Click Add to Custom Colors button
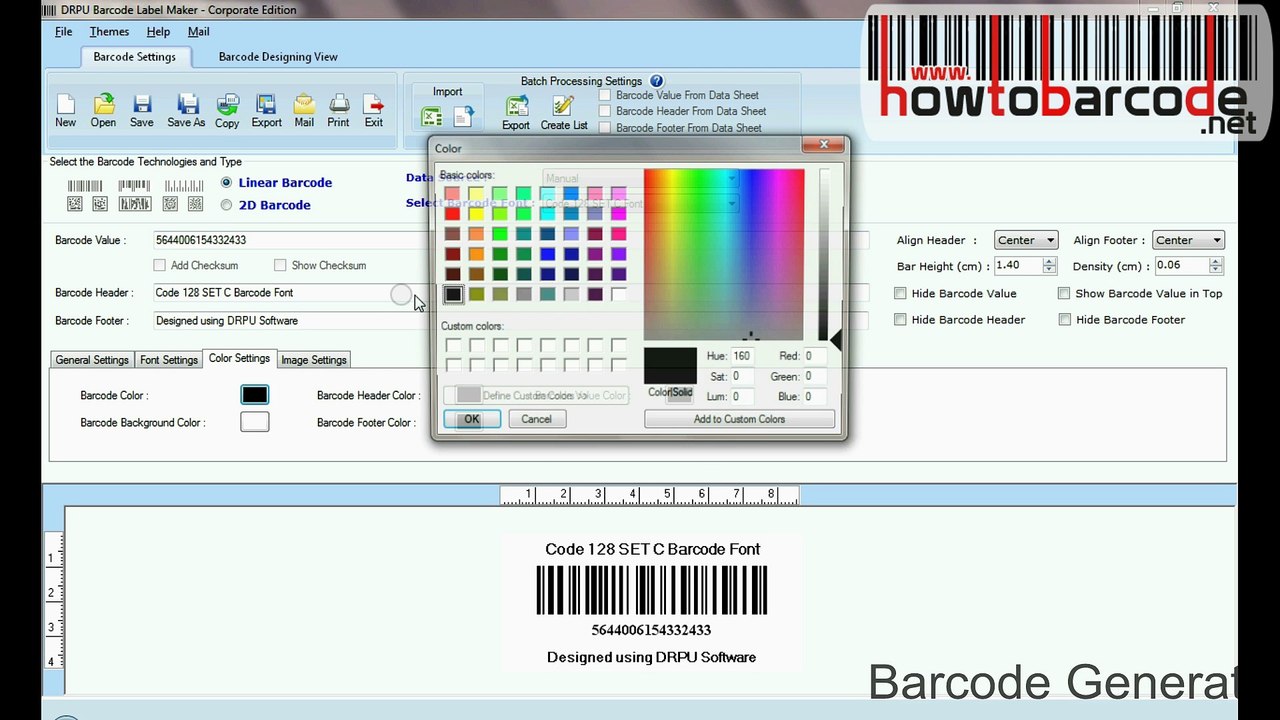Image resolution: width=1280 pixels, height=720 pixels. (x=739, y=419)
